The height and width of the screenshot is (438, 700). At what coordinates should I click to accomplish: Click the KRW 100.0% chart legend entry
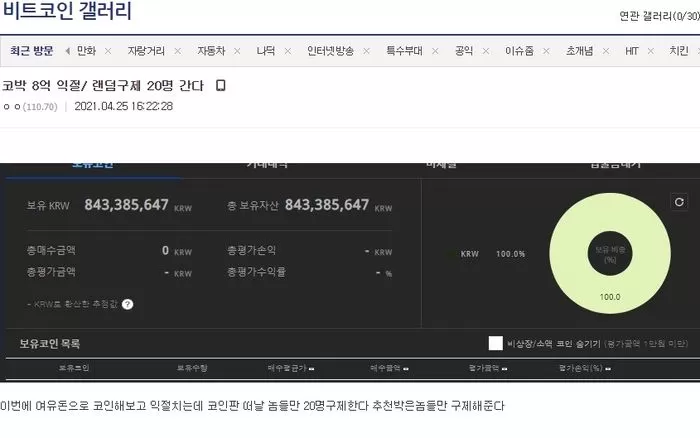[493, 254]
